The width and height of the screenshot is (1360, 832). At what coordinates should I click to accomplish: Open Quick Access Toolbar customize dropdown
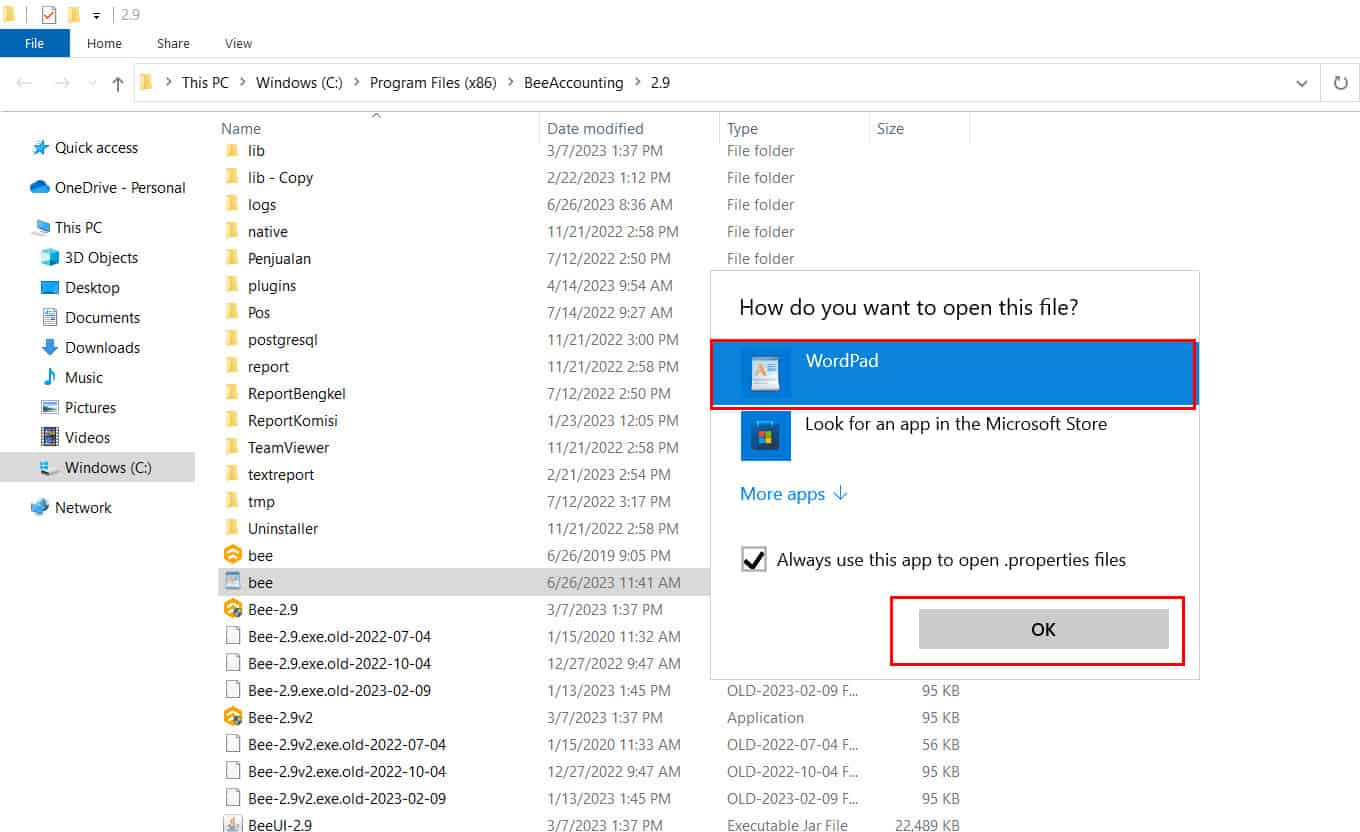point(96,15)
